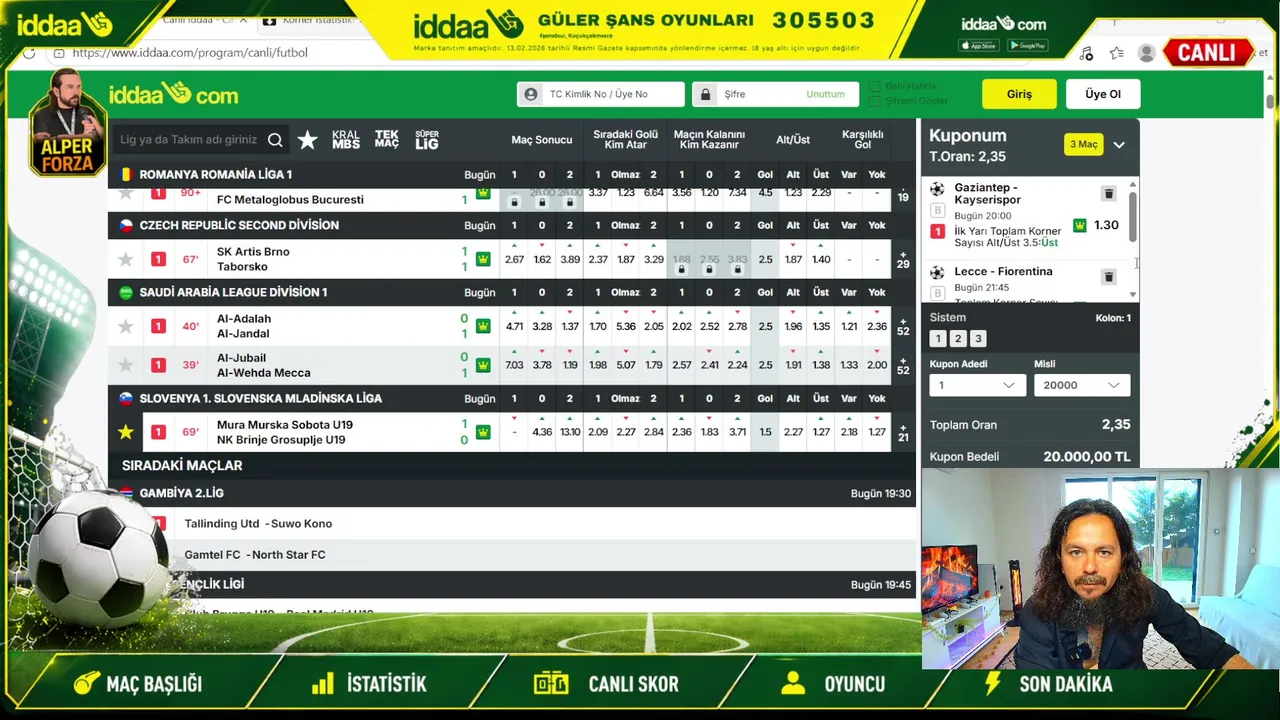The image size is (1280, 720).
Task: Delete Gaziantep - Kayserispor from coupon
Action: pos(1109,194)
